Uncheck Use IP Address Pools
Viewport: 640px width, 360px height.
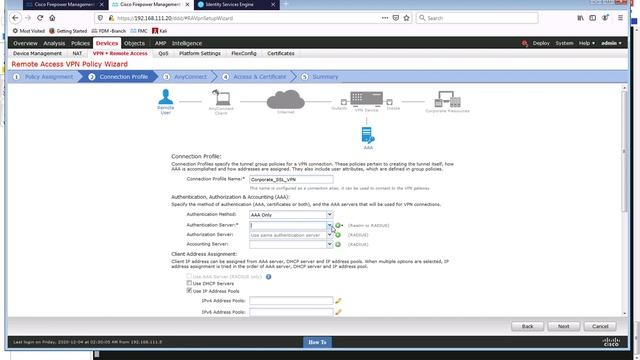pyautogui.click(x=189, y=291)
